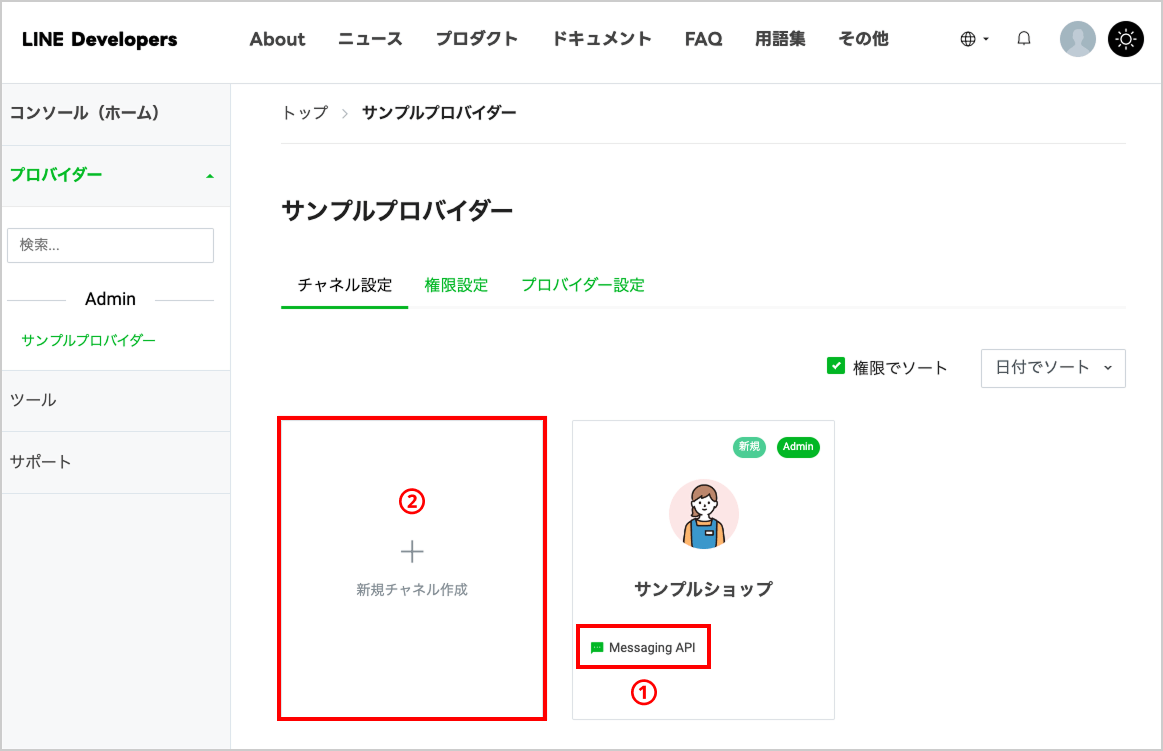The image size is (1163, 751).
Task: Expand the language dropdown arrow
Action: tap(986, 39)
